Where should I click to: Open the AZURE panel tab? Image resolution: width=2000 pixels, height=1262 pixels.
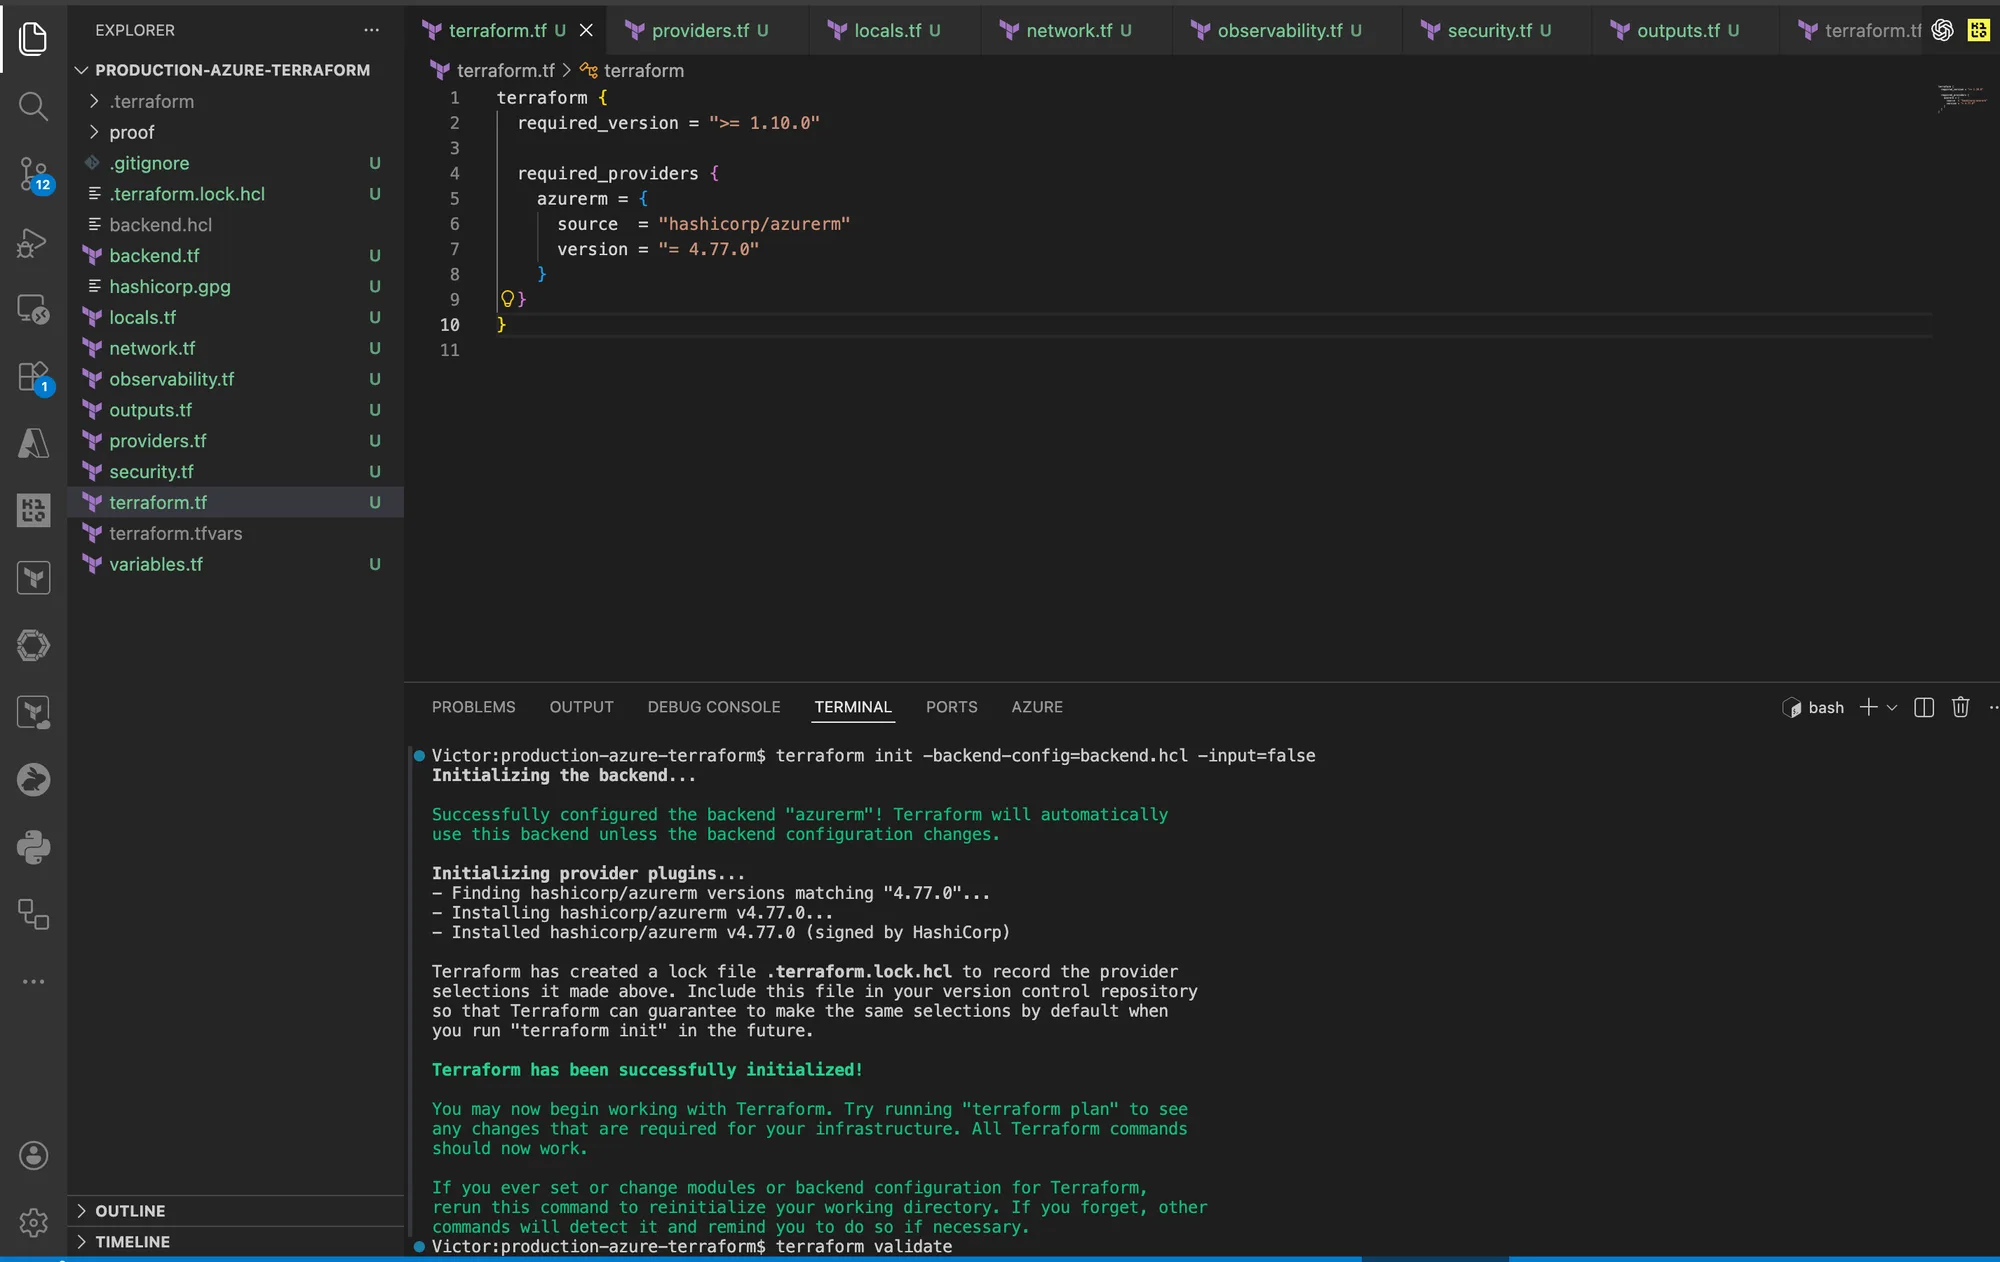click(1037, 707)
